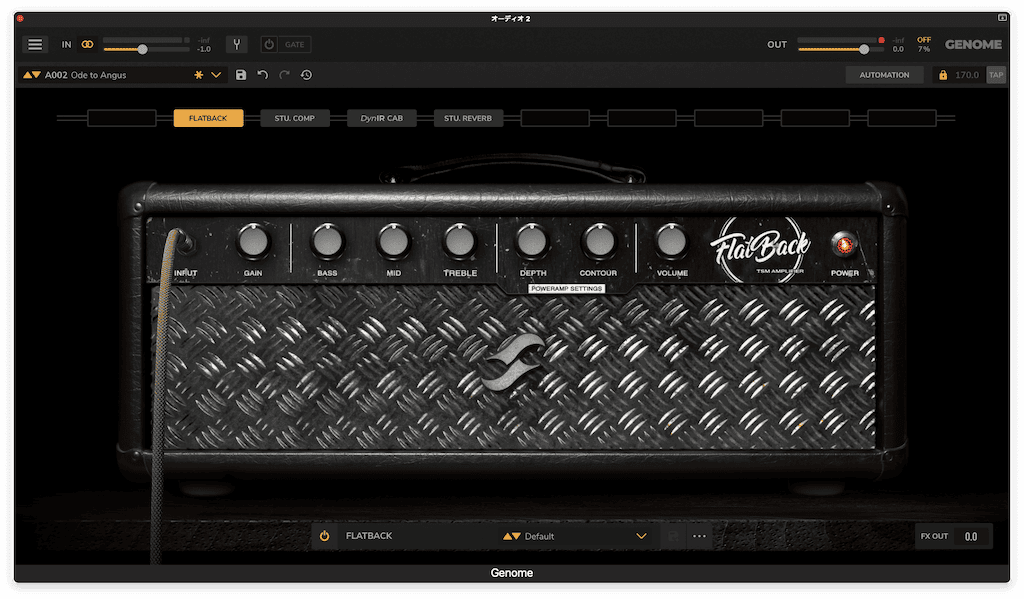Close the window with the red button
The width and height of the screenshot is (1024, 599).
coord(20,18)
